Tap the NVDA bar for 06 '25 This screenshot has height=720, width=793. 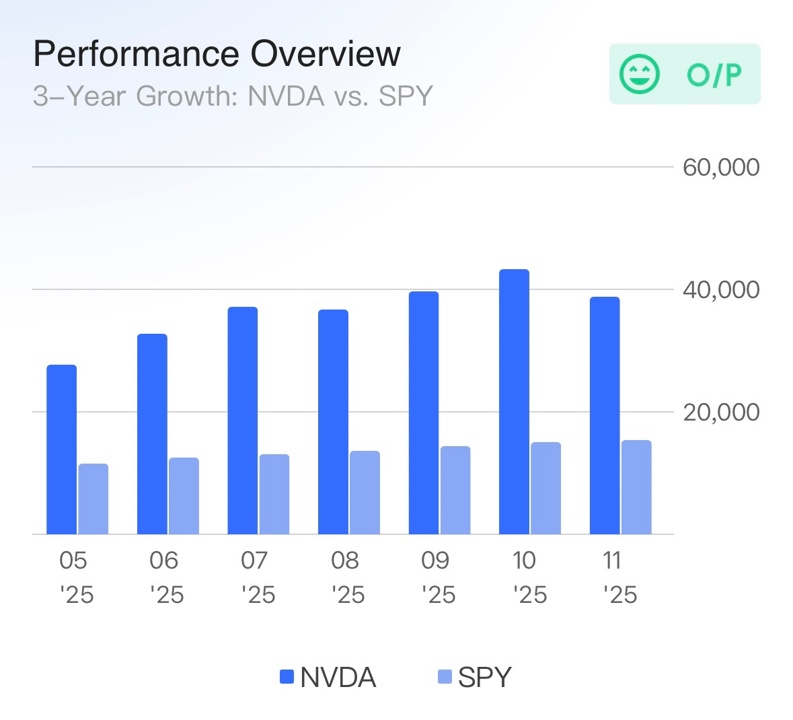(x=152, y=434)
